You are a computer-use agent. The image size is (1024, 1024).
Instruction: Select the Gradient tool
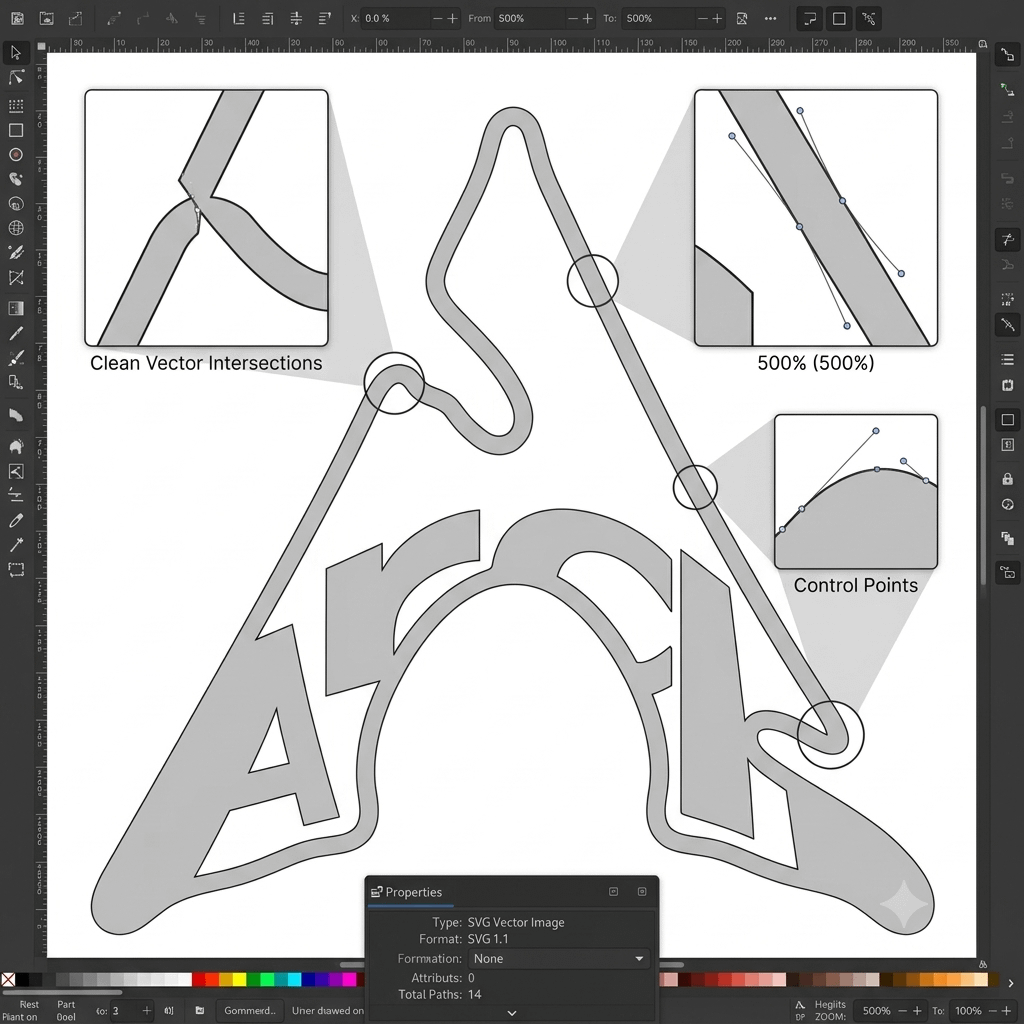click(16, 308)
